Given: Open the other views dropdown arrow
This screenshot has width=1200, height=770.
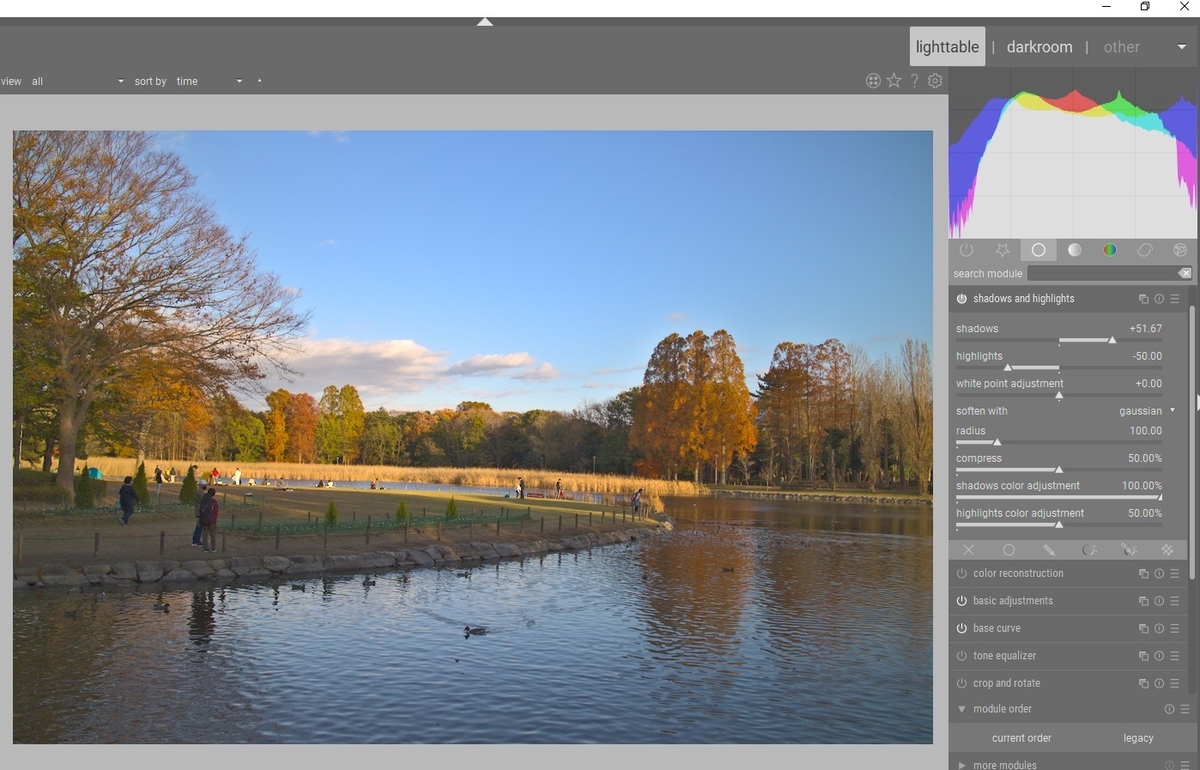Looking at the screenshot, I should click(1181, 47).
